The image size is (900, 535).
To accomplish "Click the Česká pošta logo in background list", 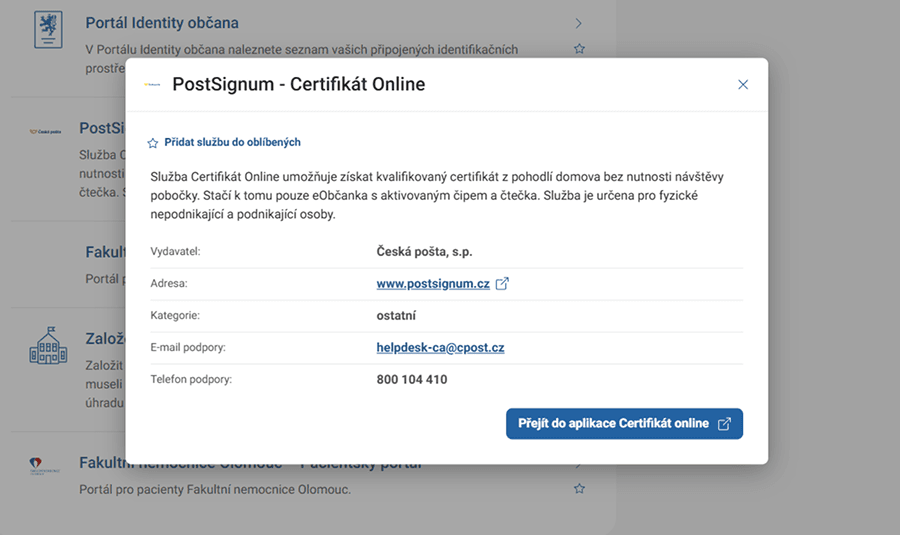I will pyautogui.click(x=46, y=130).
